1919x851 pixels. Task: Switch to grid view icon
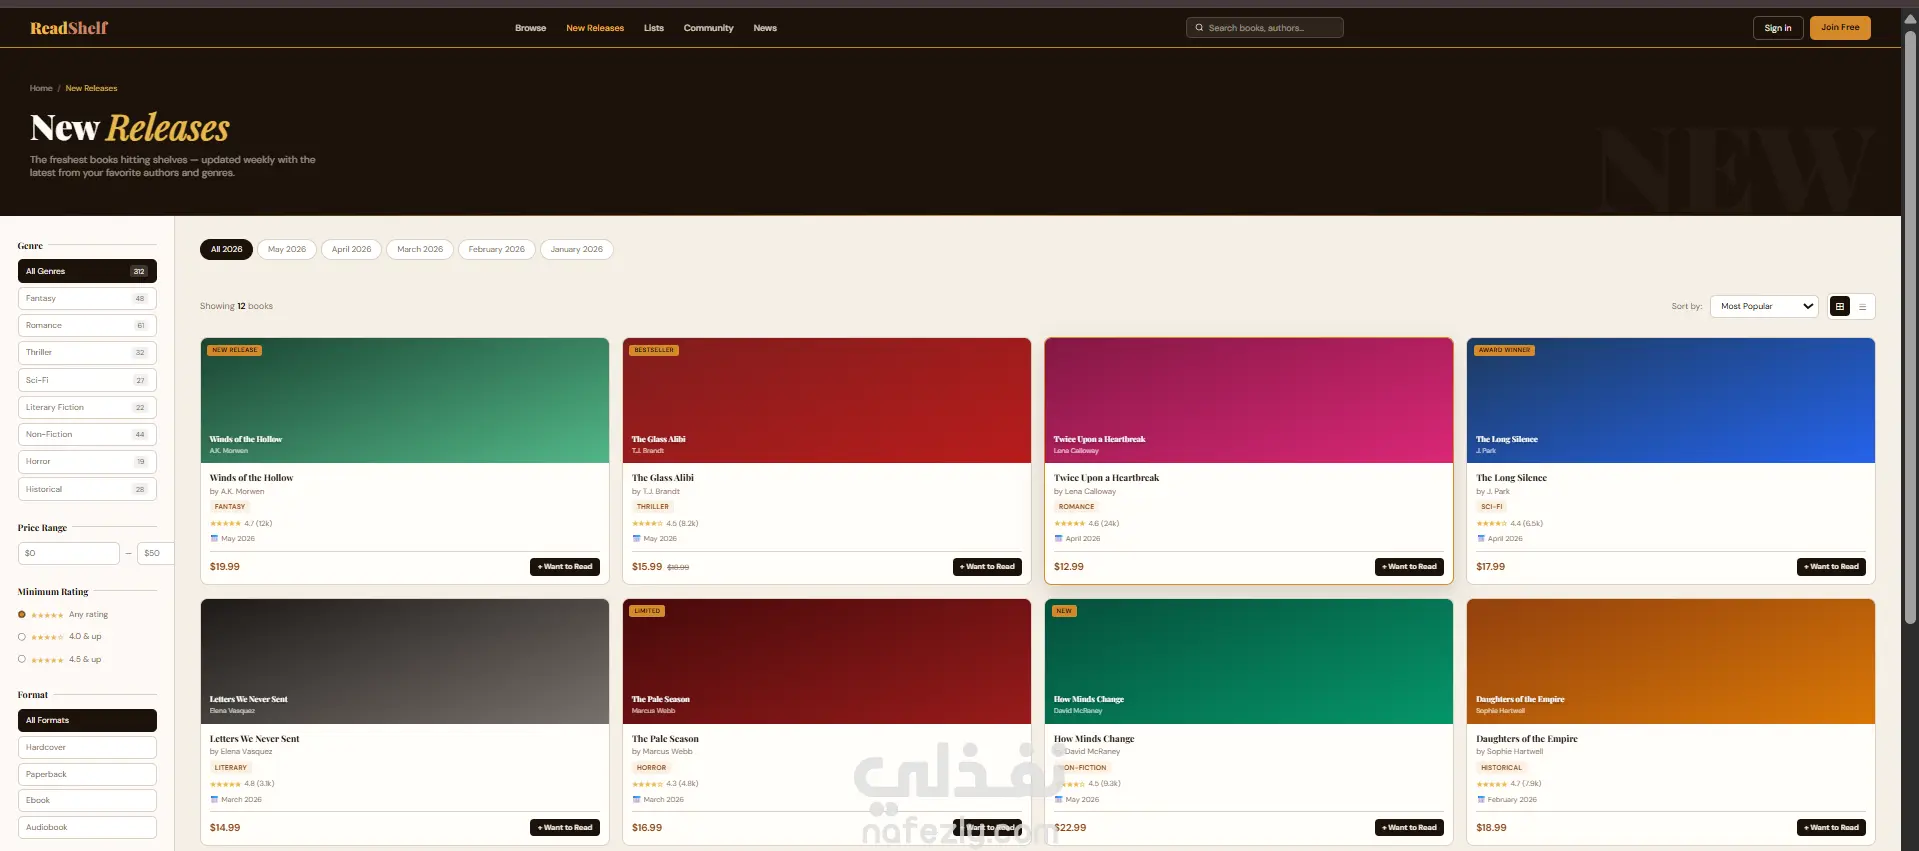1839,307
